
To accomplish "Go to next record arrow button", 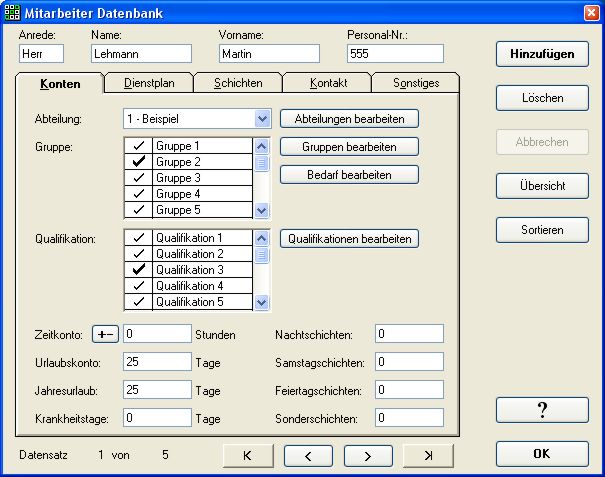I will pyautogui.click(x=369, y=455).
